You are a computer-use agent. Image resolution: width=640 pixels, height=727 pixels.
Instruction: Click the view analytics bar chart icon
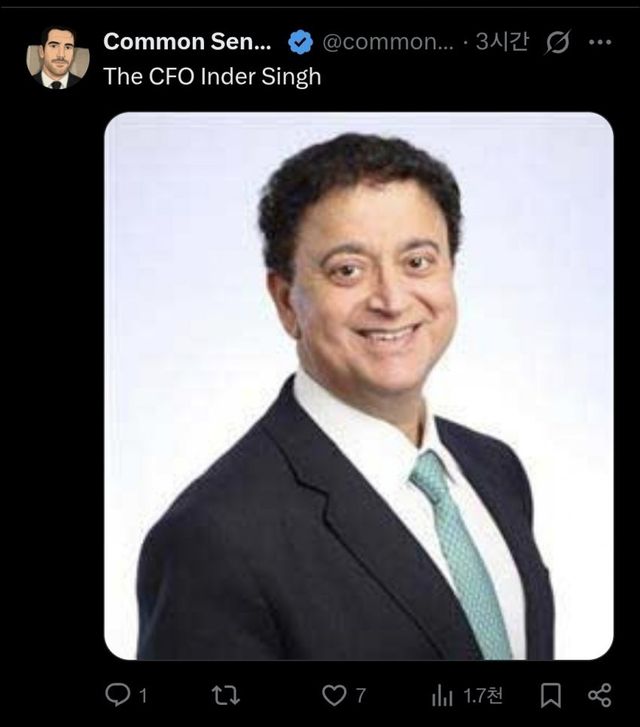pos(443,695)
